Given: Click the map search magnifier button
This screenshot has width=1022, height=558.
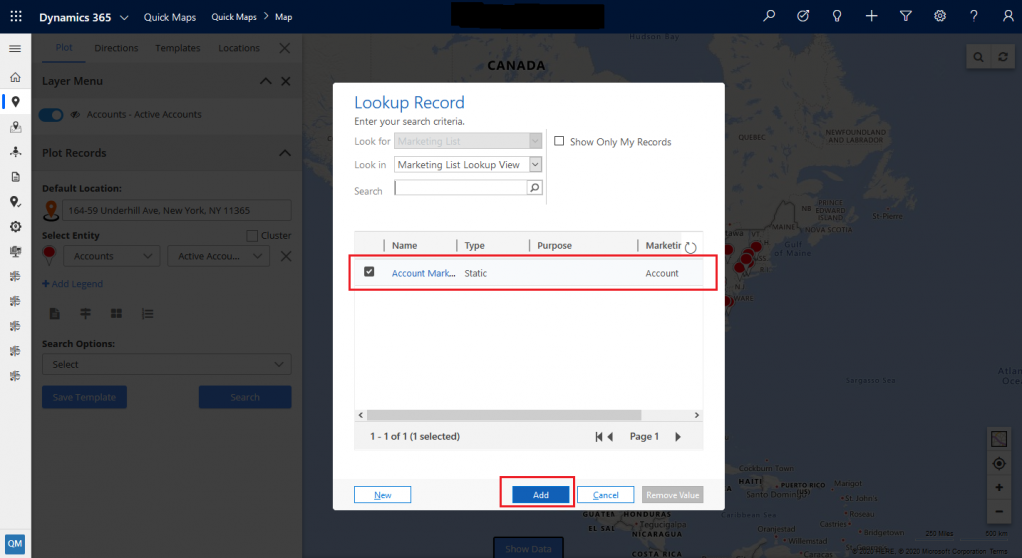Looking at the screenshot, I should 978,57.
